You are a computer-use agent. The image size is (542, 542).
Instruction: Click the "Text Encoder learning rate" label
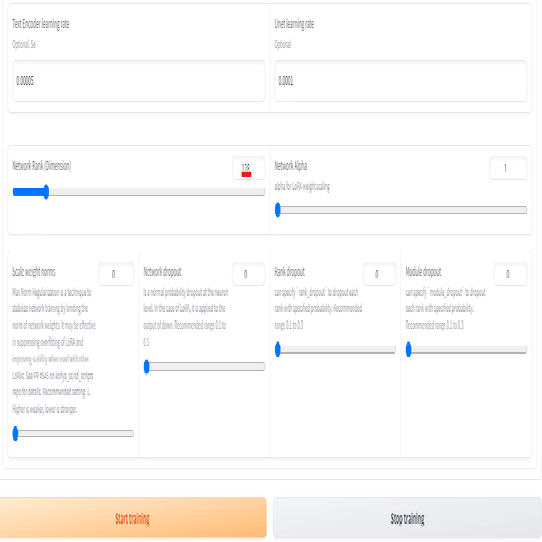point(41,24)
